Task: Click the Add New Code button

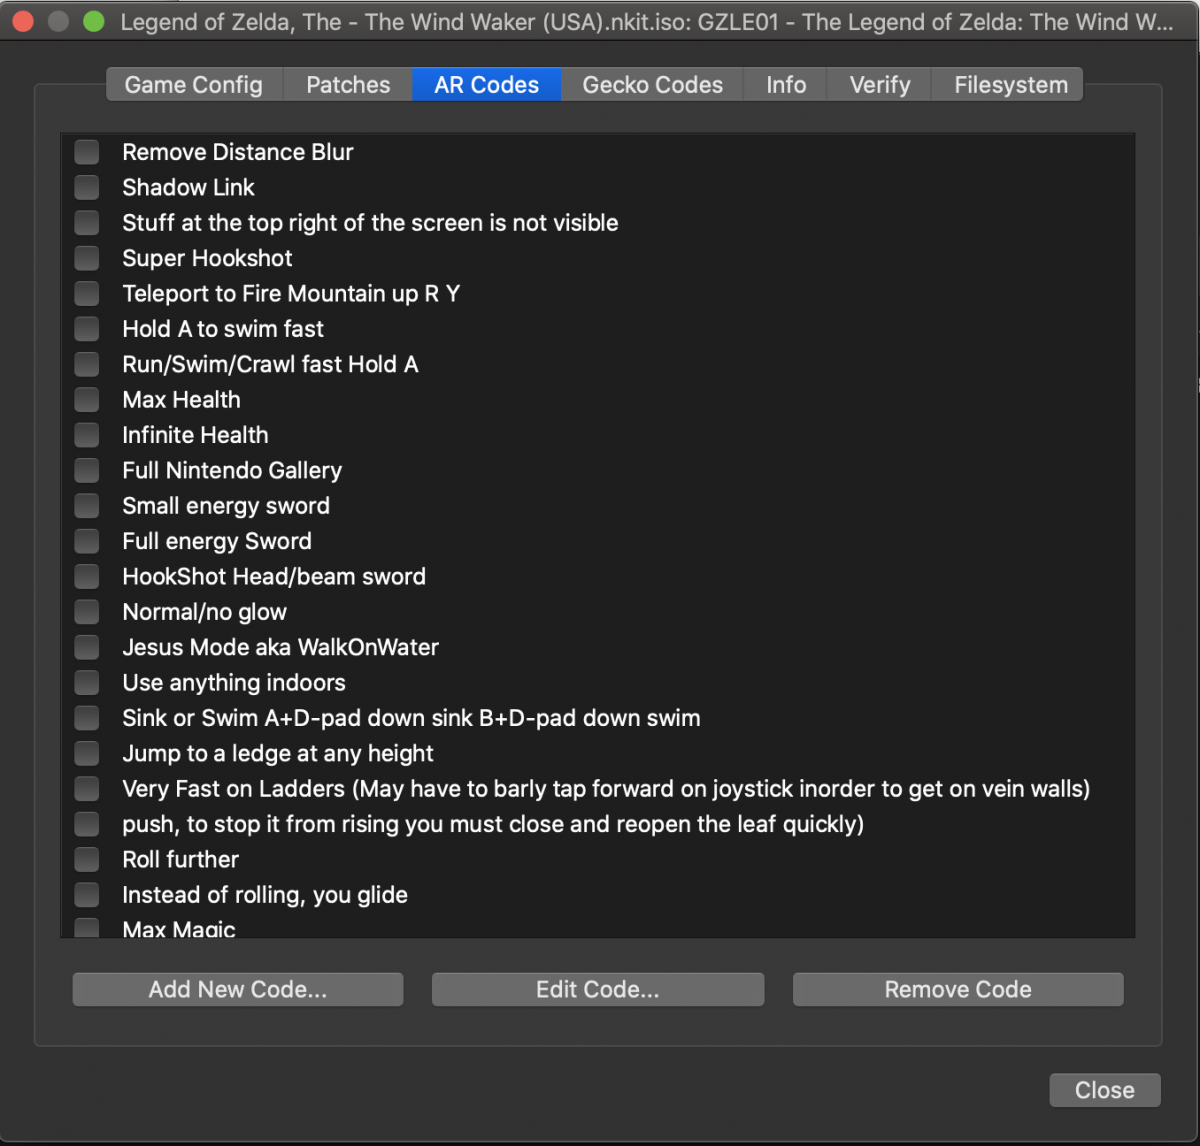Action: coord(238,989)
